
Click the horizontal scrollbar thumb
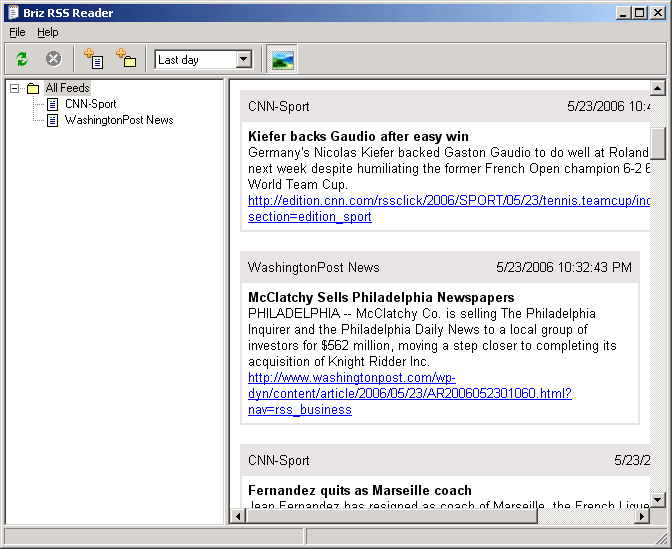pos(392,516)
